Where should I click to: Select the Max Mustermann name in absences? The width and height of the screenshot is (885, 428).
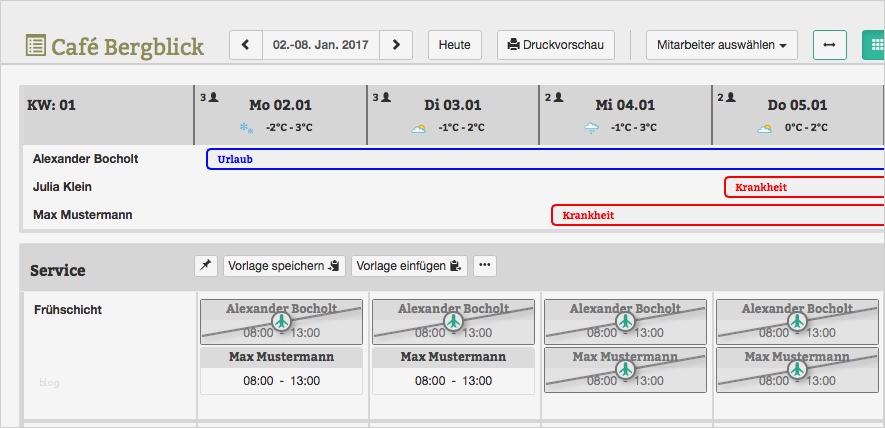pyautogui.click(x=82, y=215)
